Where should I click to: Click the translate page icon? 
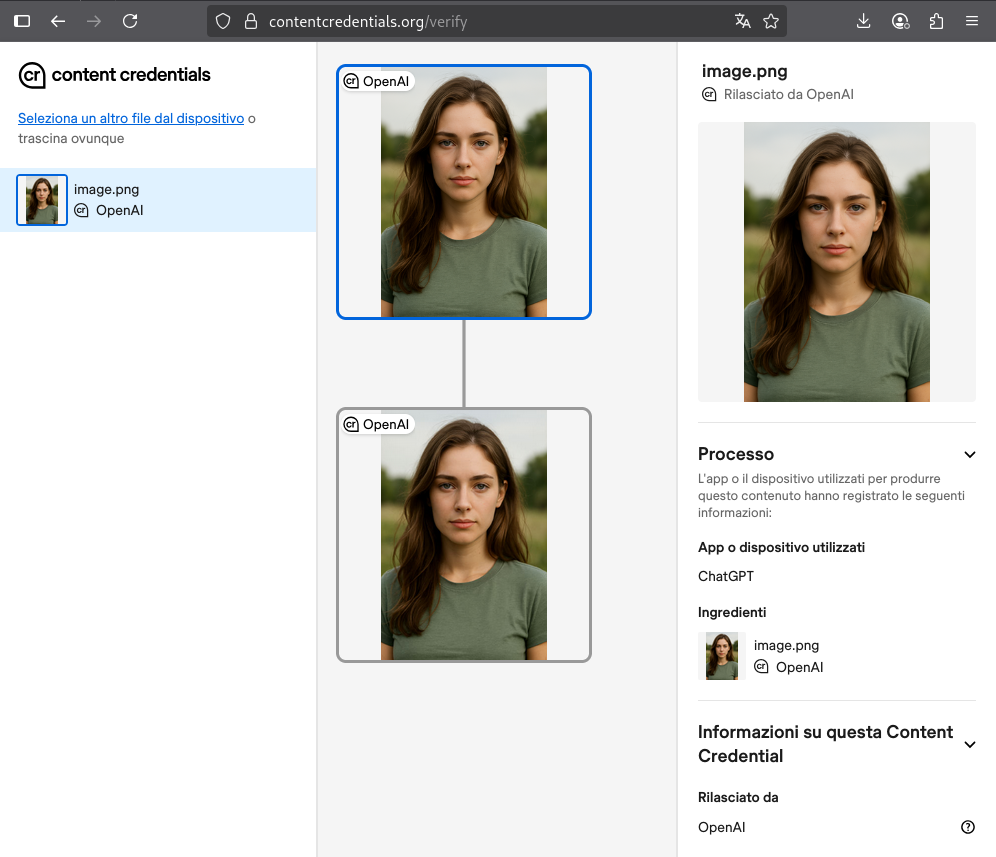coord(742,21)
